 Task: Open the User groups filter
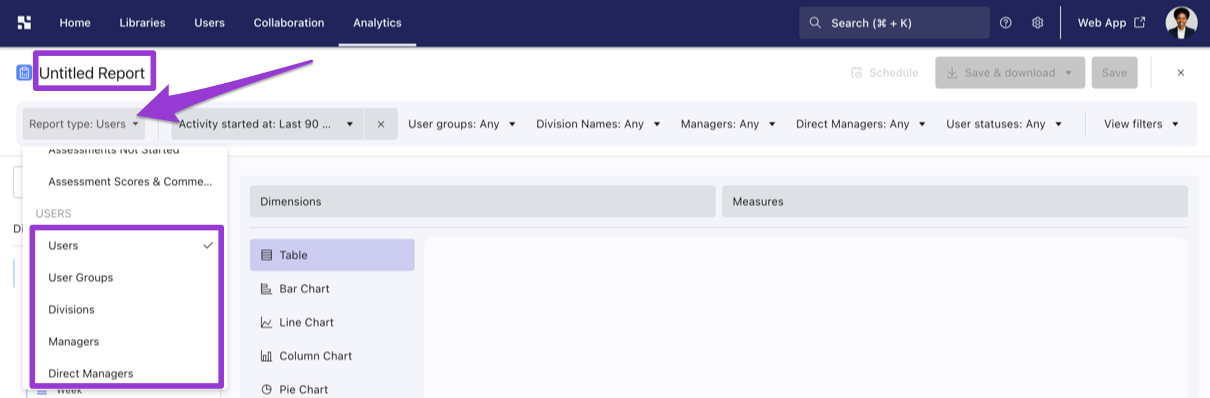461,124
